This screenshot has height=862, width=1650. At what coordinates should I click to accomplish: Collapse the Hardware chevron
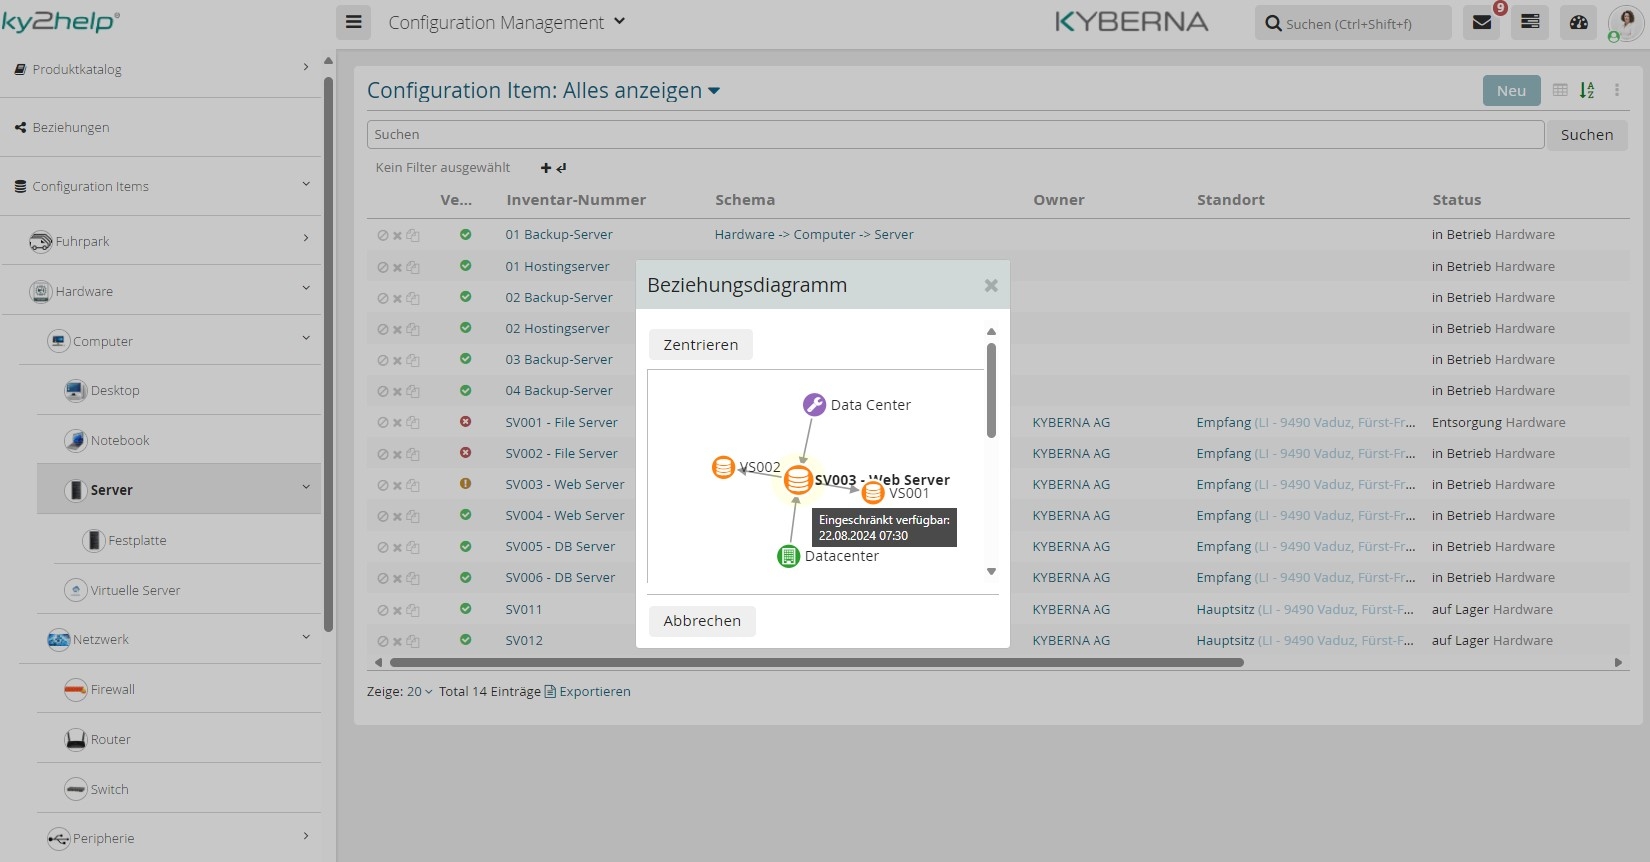pos(306,288)
